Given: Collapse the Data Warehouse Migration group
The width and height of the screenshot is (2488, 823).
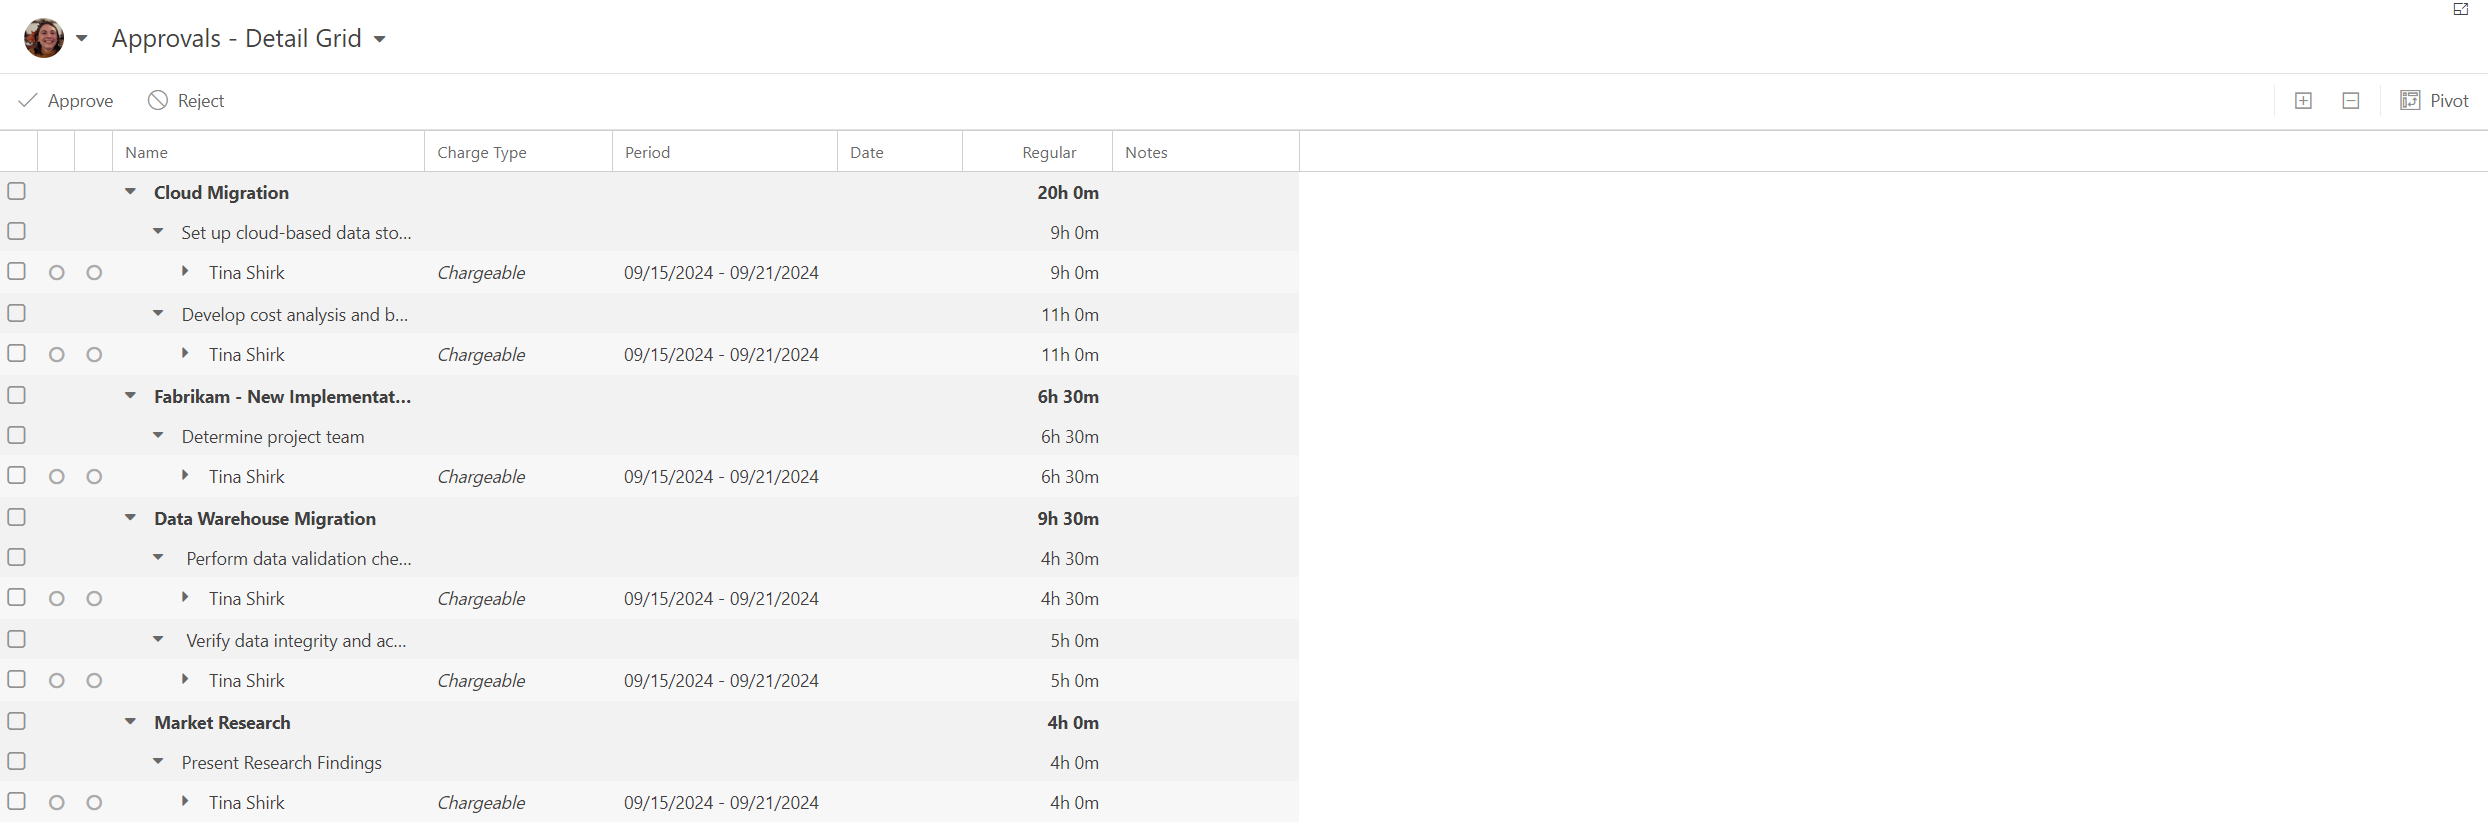Looking at the screenshot, I should (x=130, y=517).
